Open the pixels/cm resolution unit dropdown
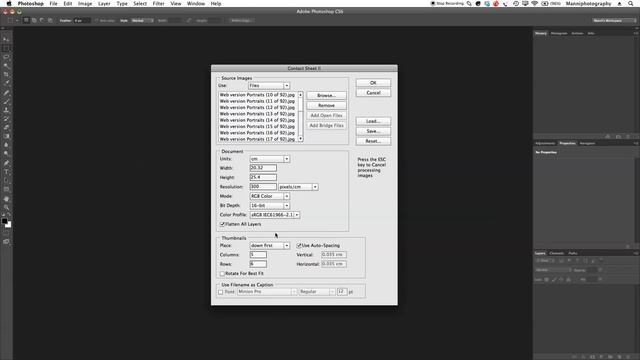 pos(298,187)
